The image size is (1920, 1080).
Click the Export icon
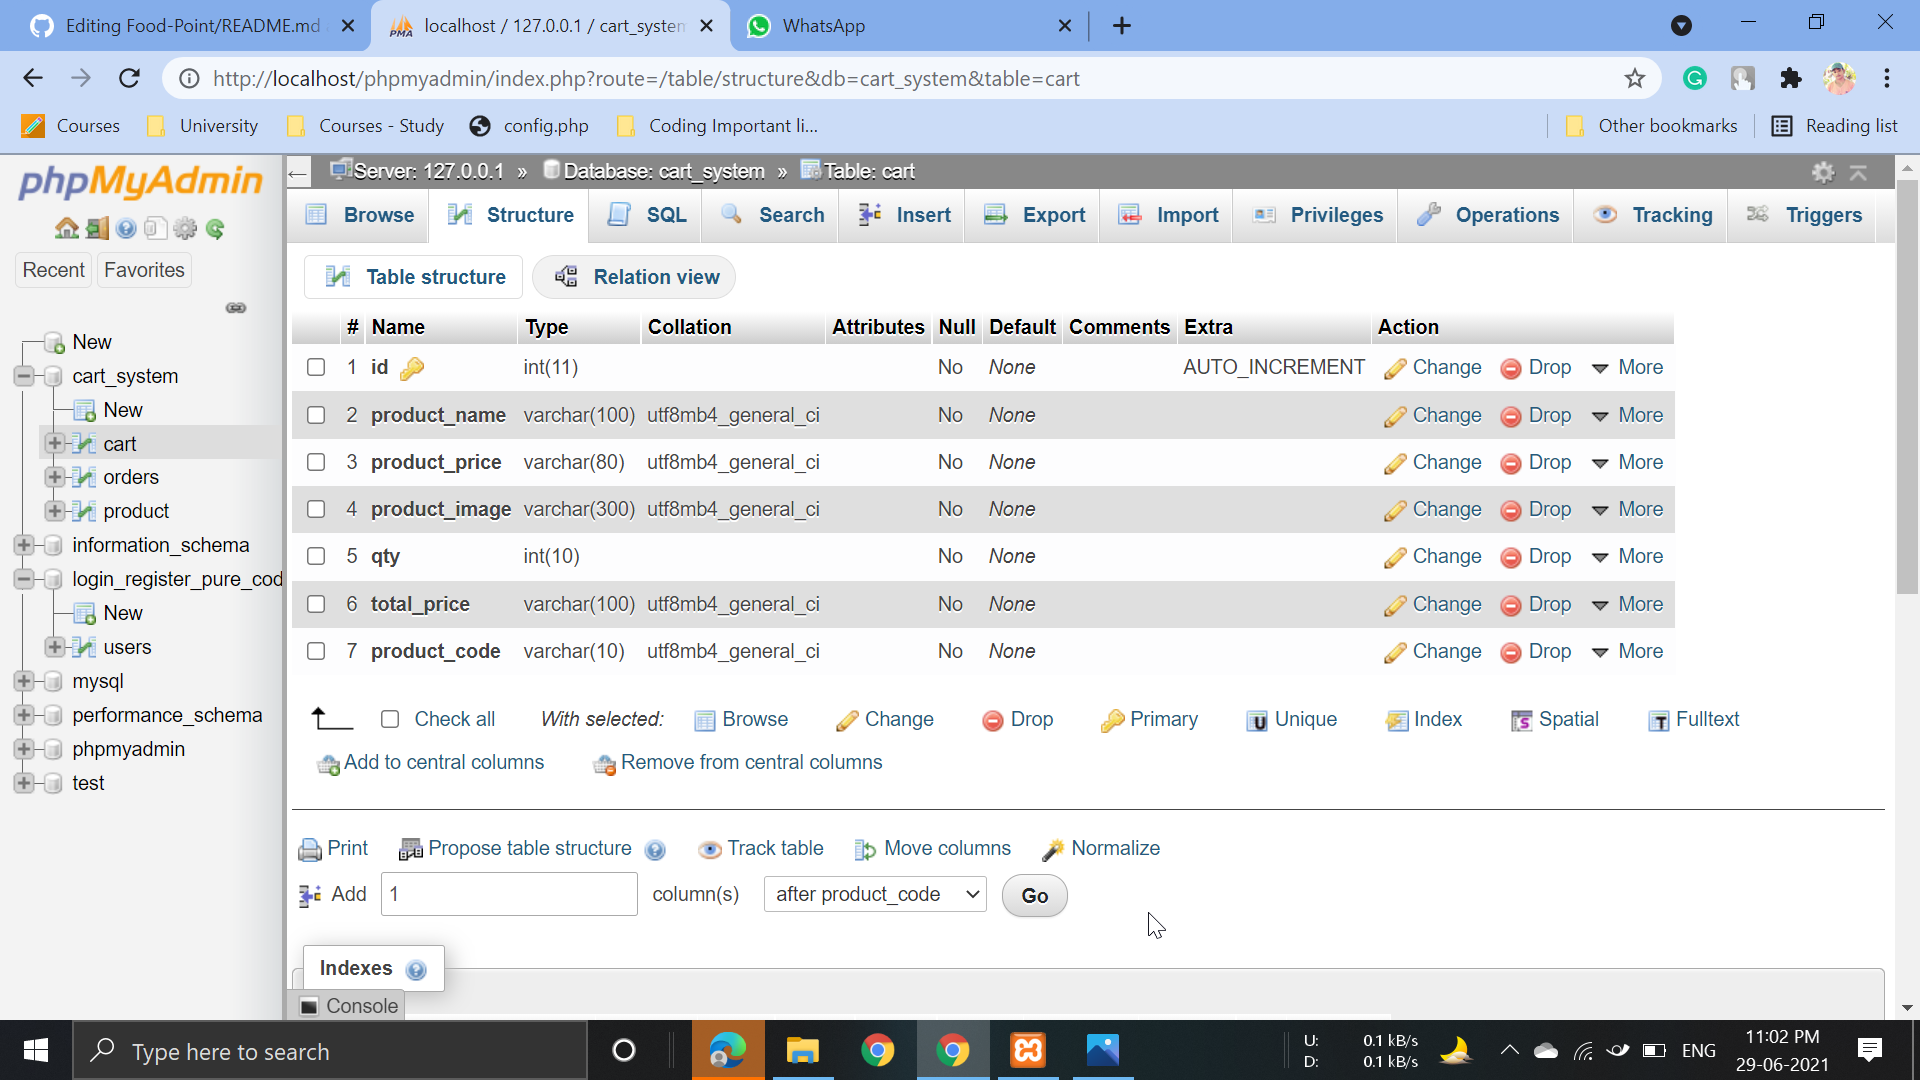tap(995, 214)
